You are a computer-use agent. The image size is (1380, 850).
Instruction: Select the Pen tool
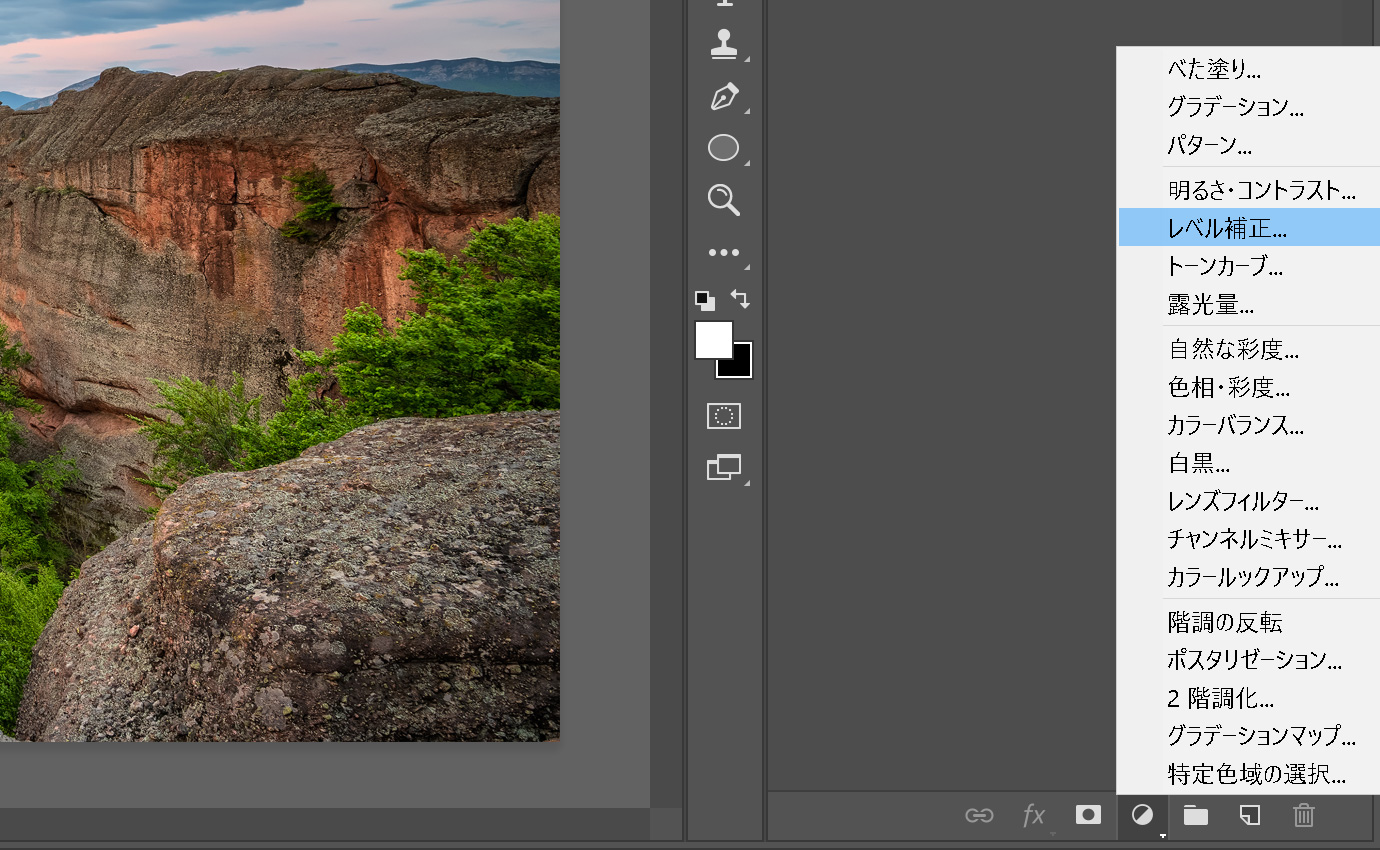[723, 97]
